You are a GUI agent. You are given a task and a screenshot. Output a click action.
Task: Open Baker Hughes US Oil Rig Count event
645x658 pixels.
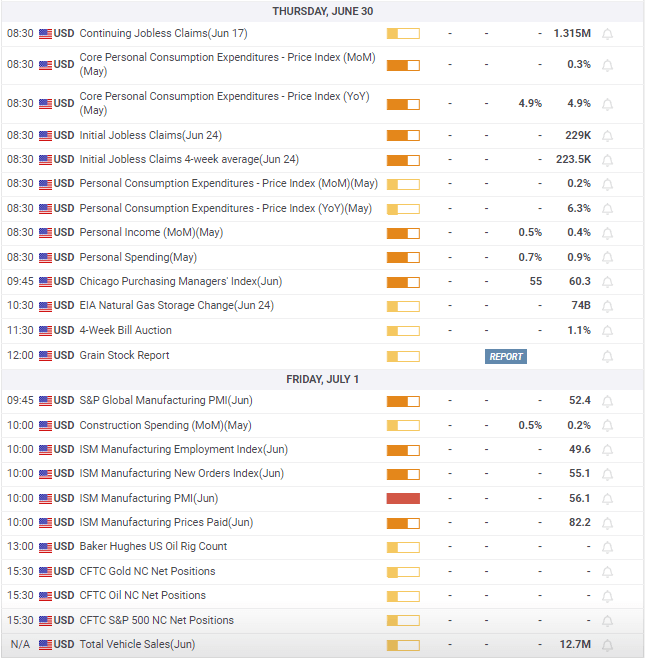(x=153, y=546)
